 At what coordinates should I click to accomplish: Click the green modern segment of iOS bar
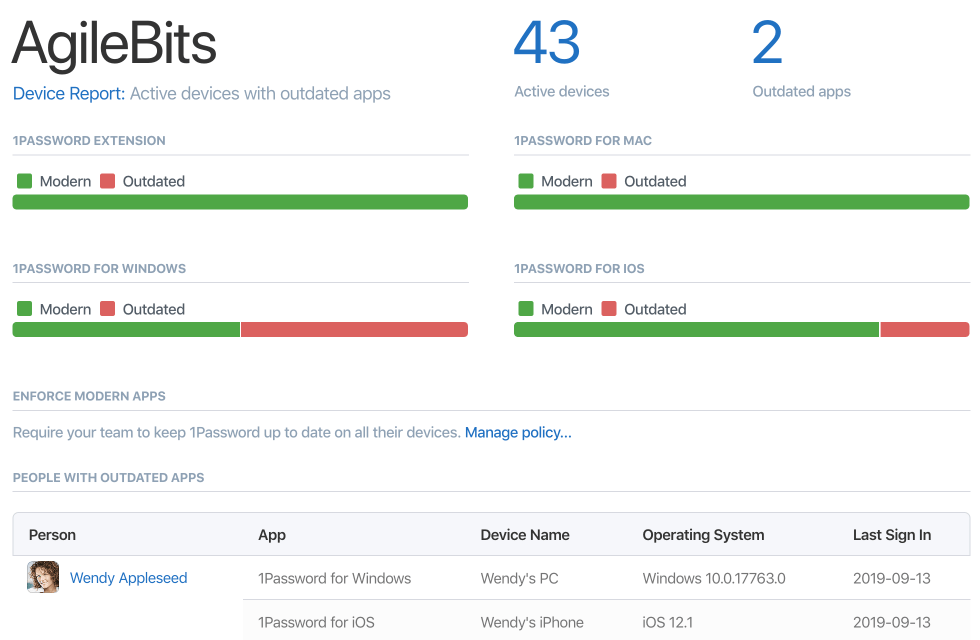[696, 329]
